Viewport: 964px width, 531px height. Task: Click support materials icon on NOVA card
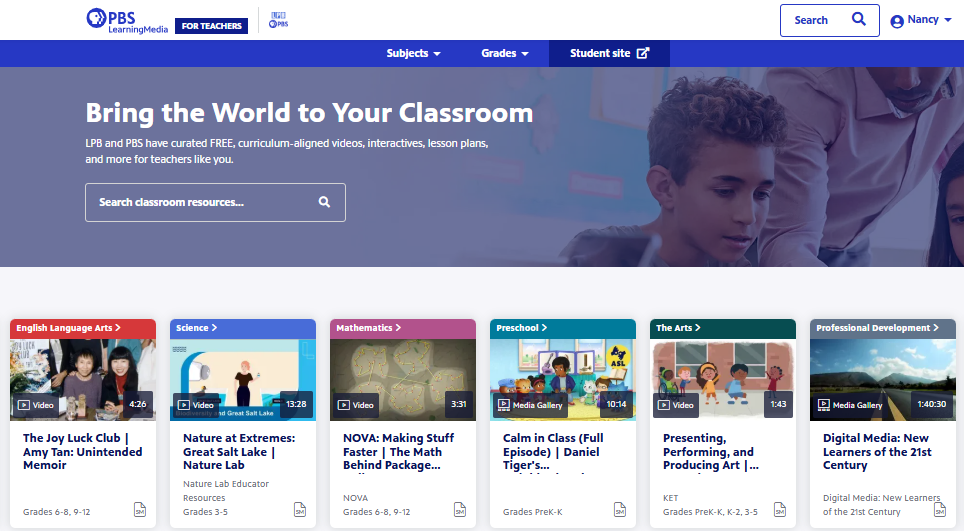[460, 509]
